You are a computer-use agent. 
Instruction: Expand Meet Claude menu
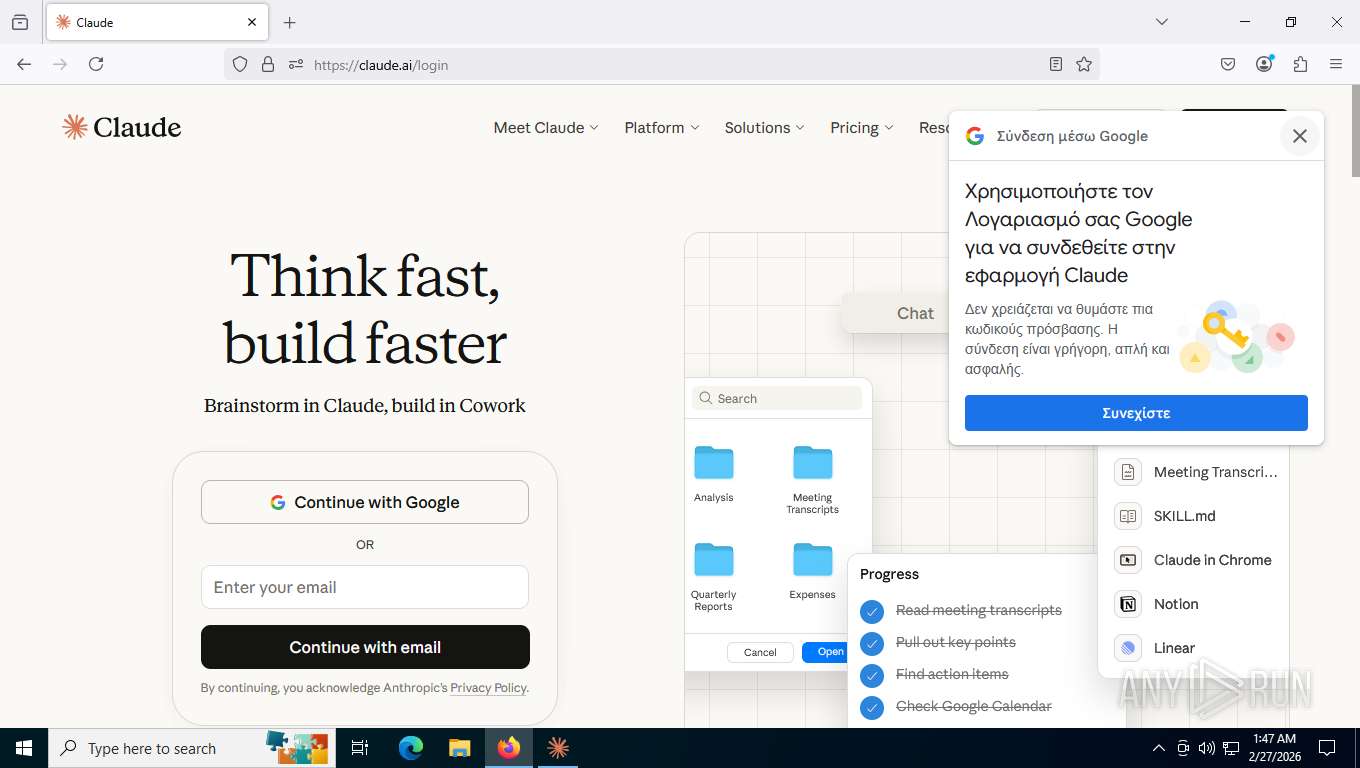click(546, 127)
